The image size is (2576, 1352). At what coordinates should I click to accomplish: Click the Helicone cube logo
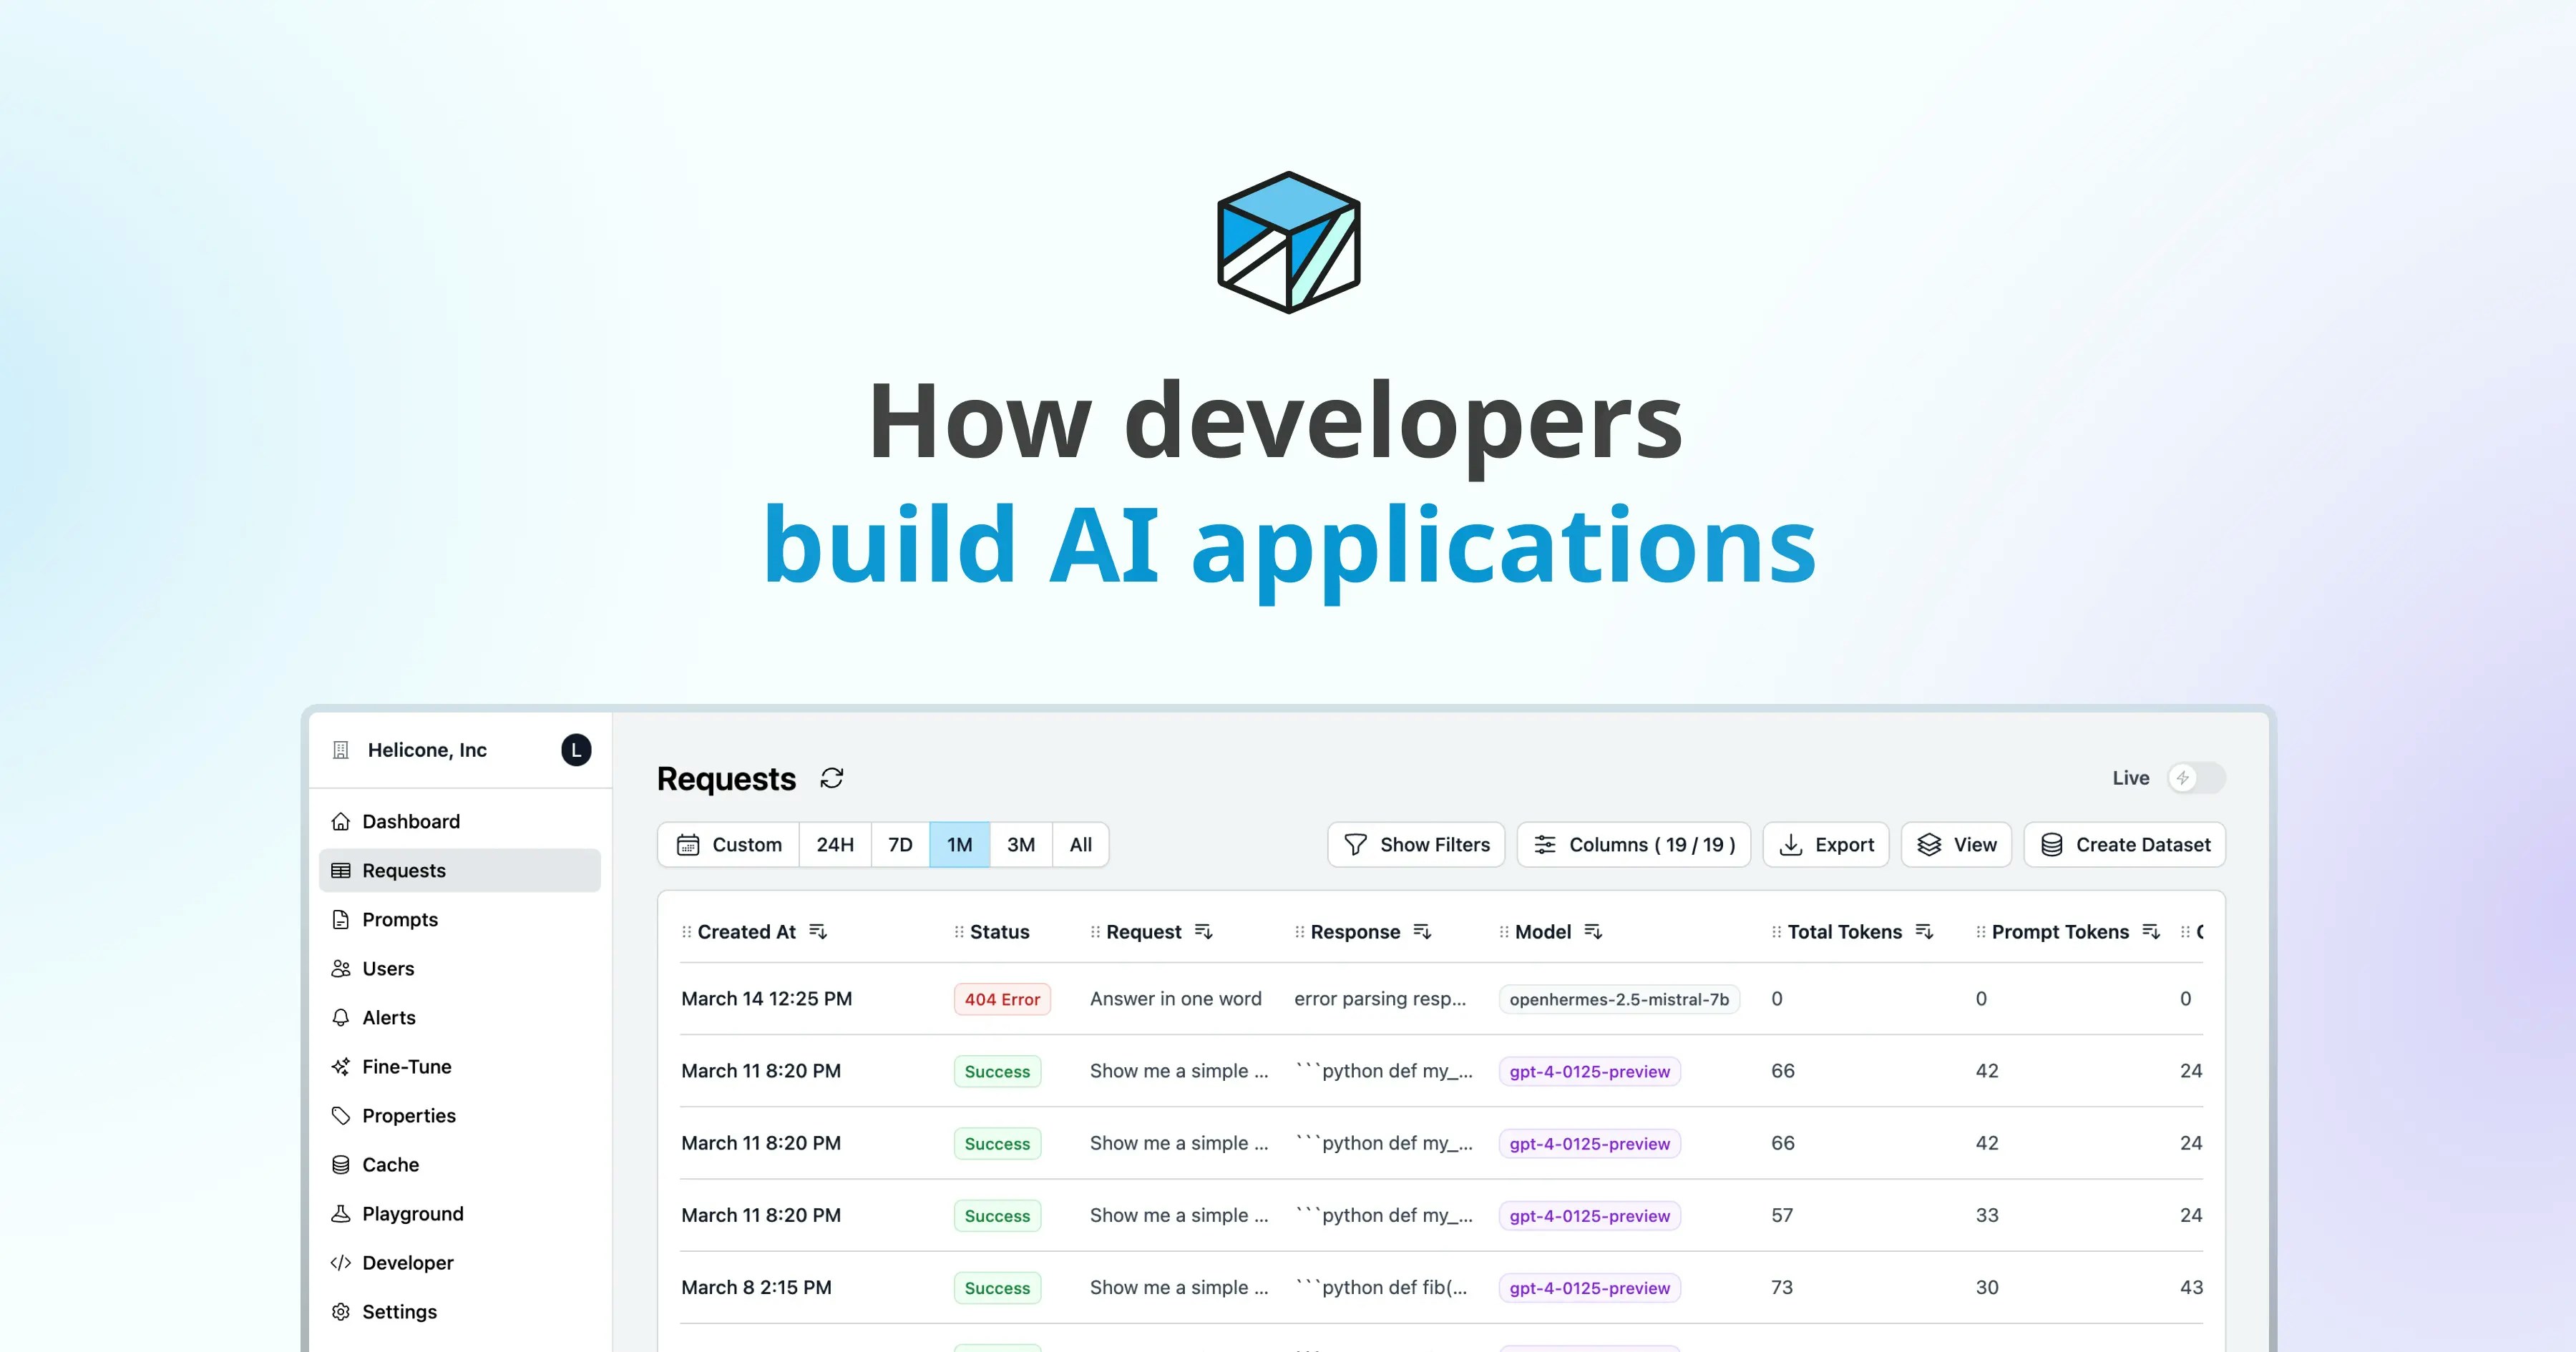1288,242
